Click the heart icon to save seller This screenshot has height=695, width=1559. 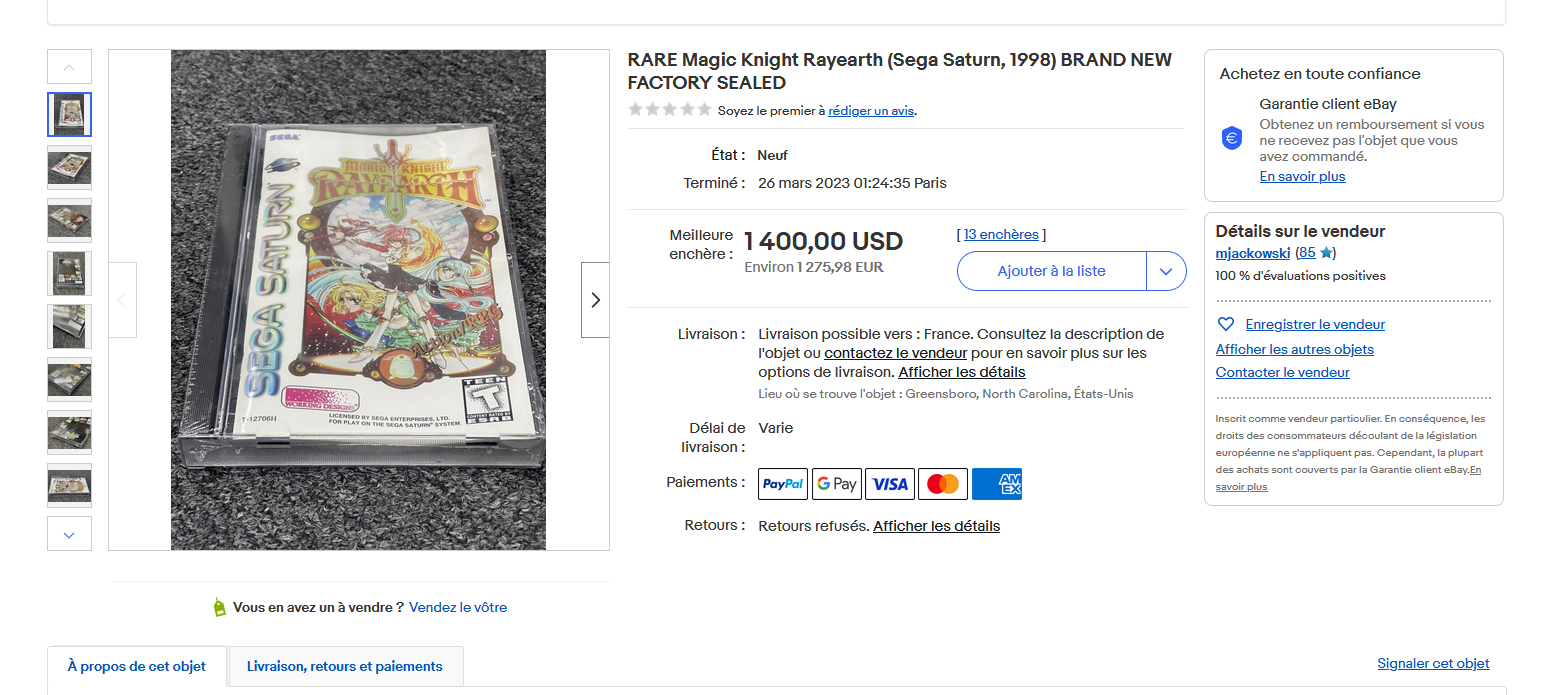pyautogui.click(x=1226, y=324)
